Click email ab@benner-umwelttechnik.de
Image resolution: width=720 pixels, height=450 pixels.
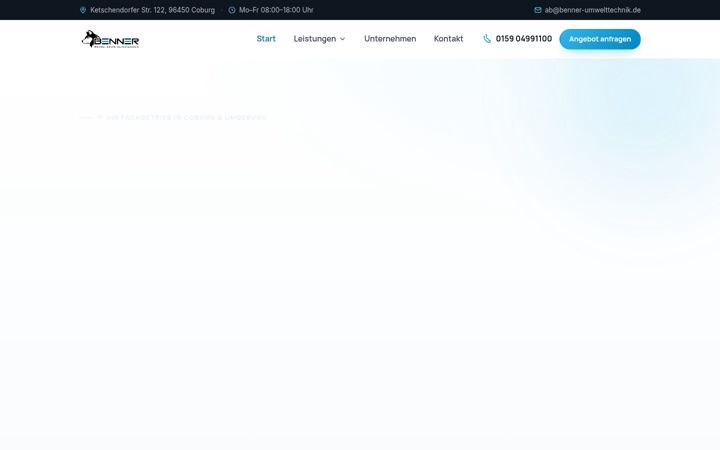(x=592, y=10)
